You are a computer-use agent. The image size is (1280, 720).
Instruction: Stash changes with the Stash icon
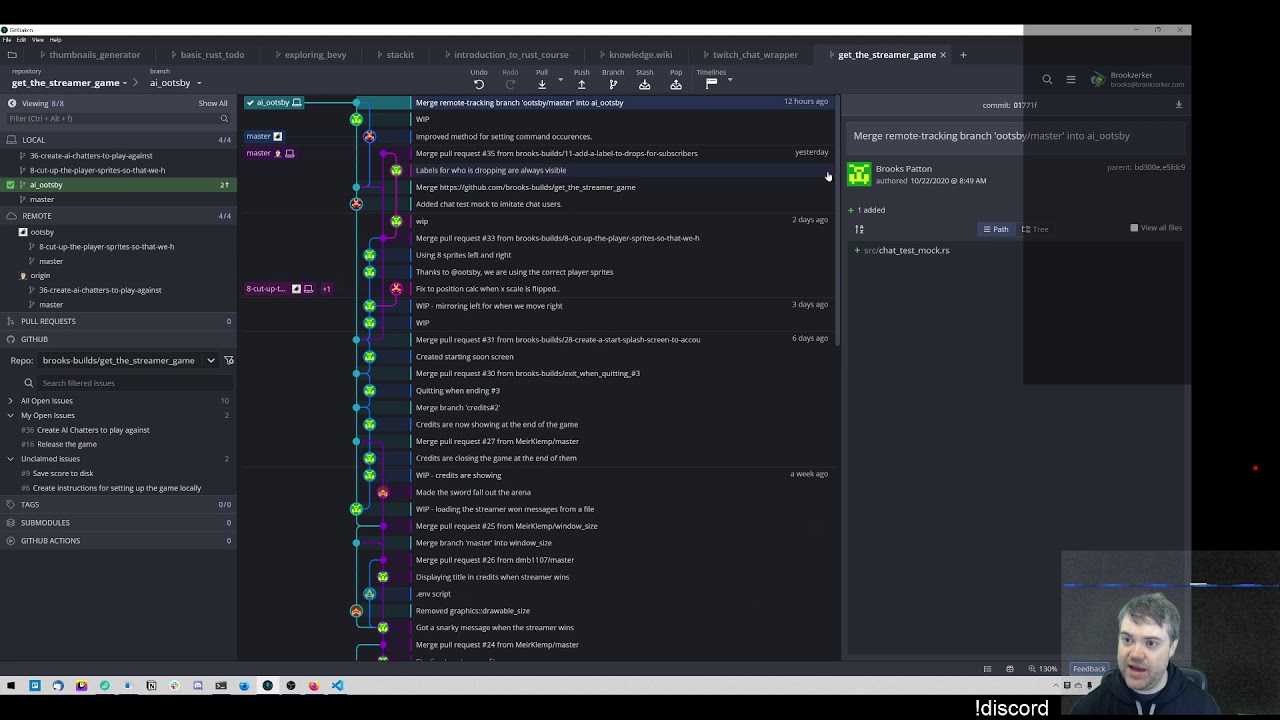[645, 85]
